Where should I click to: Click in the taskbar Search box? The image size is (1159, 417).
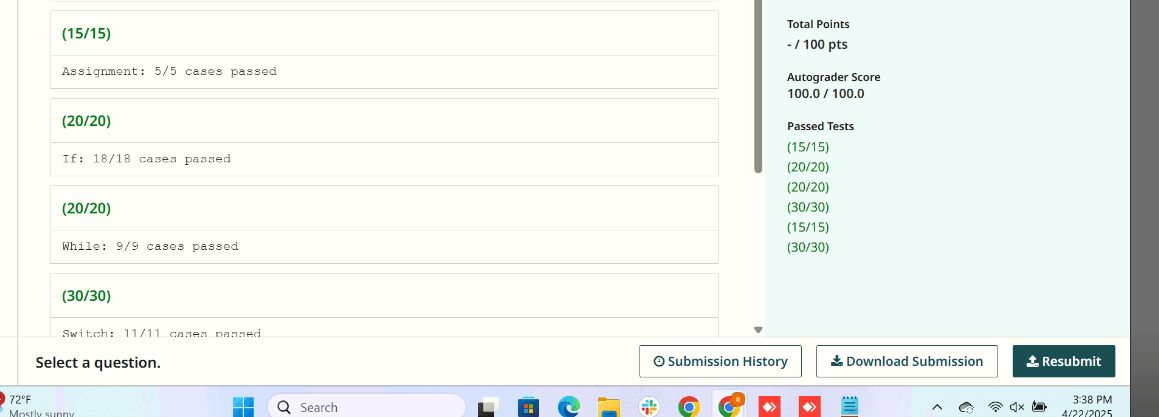point(366,407)
